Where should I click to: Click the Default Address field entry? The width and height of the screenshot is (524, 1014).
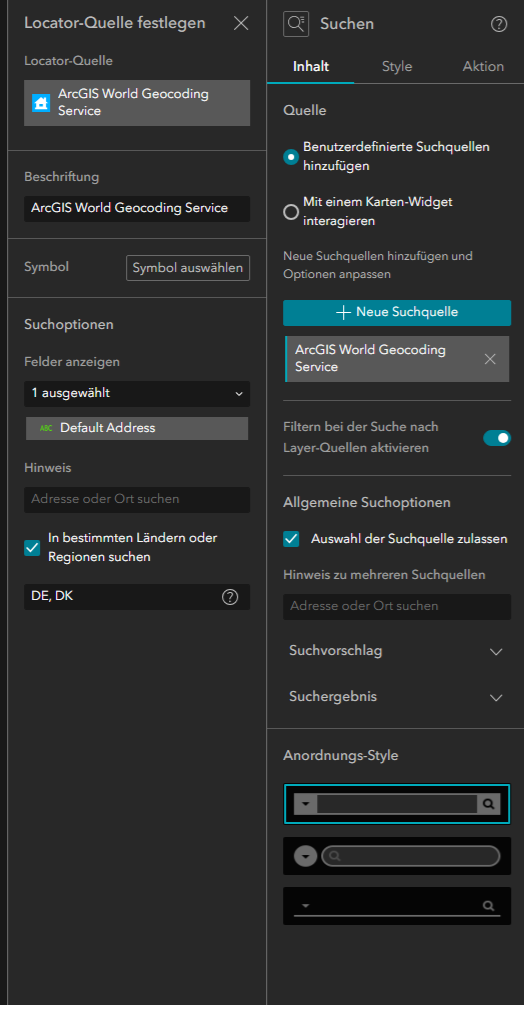[x=137, y=428]
